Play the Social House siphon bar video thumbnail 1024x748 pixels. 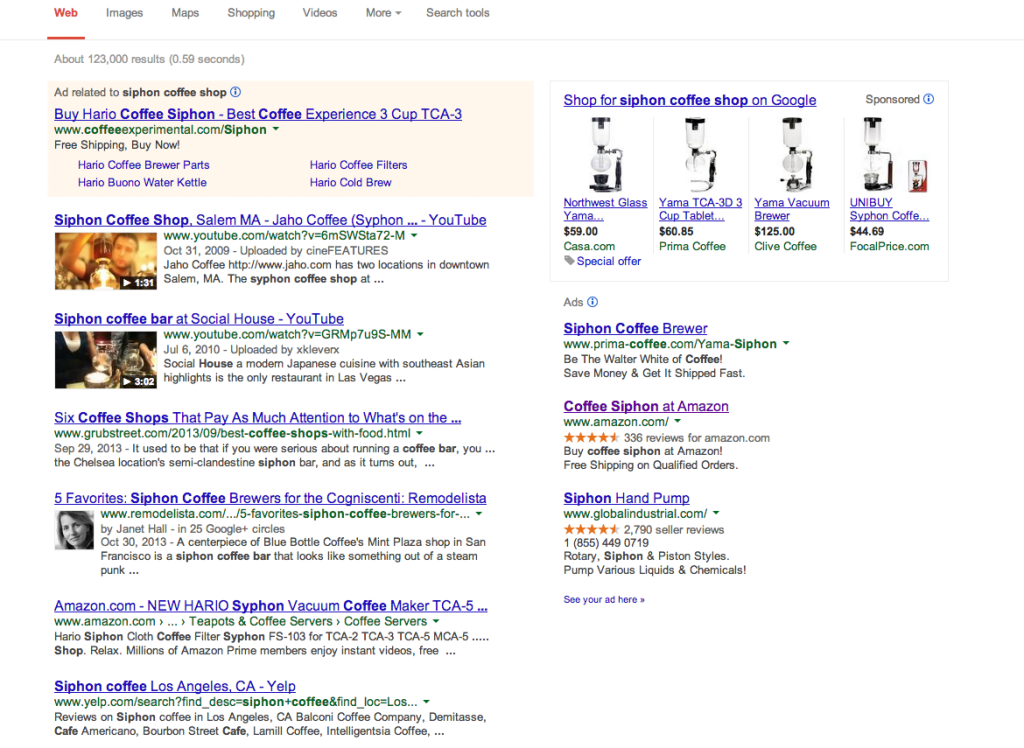(106, 360)
